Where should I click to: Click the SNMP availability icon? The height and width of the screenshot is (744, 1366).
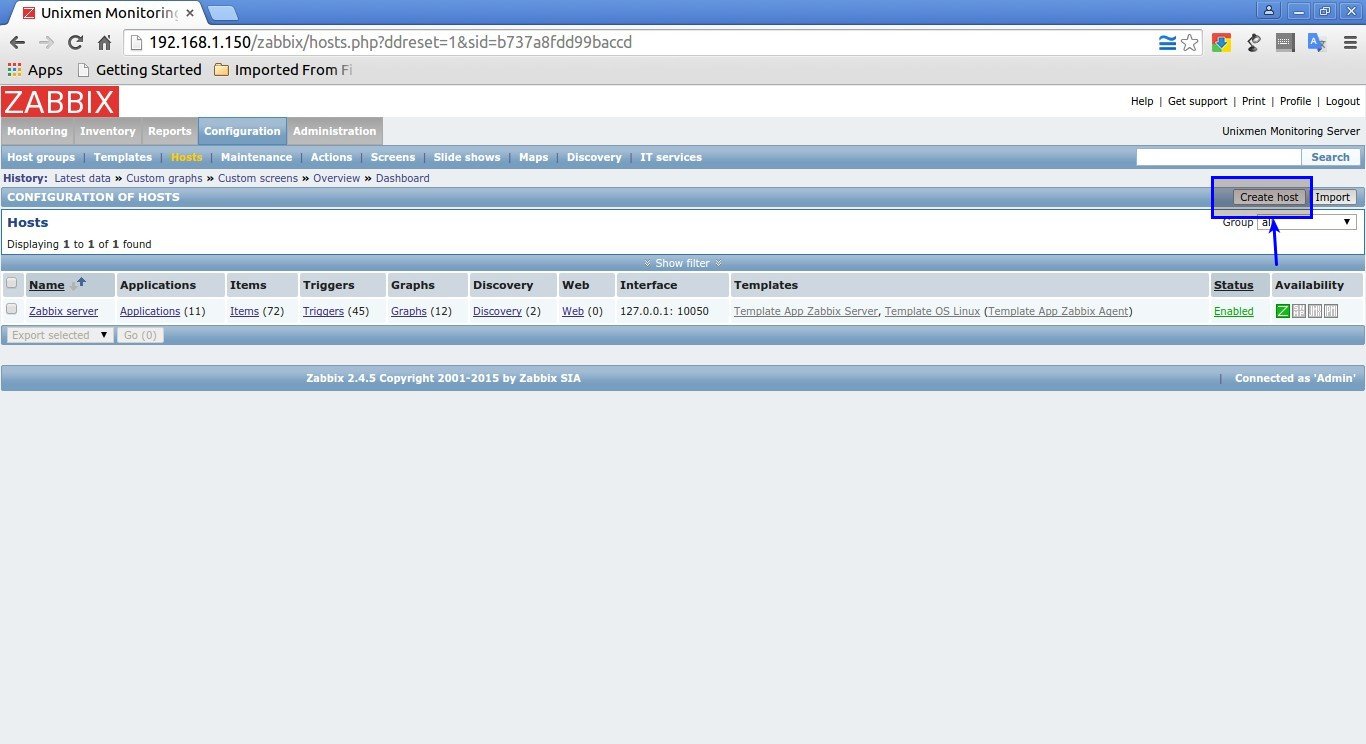[x=1298, y=311]
